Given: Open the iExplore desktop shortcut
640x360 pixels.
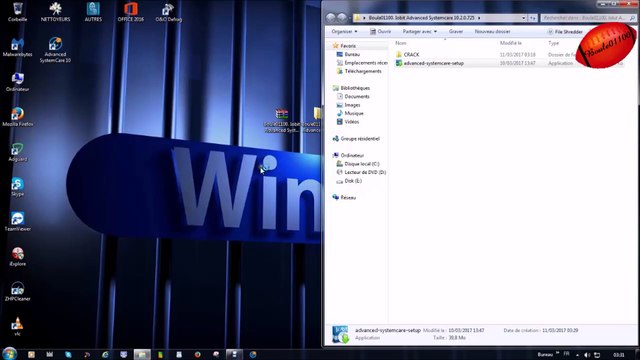Looking at the screenshot, I should 17,256.
